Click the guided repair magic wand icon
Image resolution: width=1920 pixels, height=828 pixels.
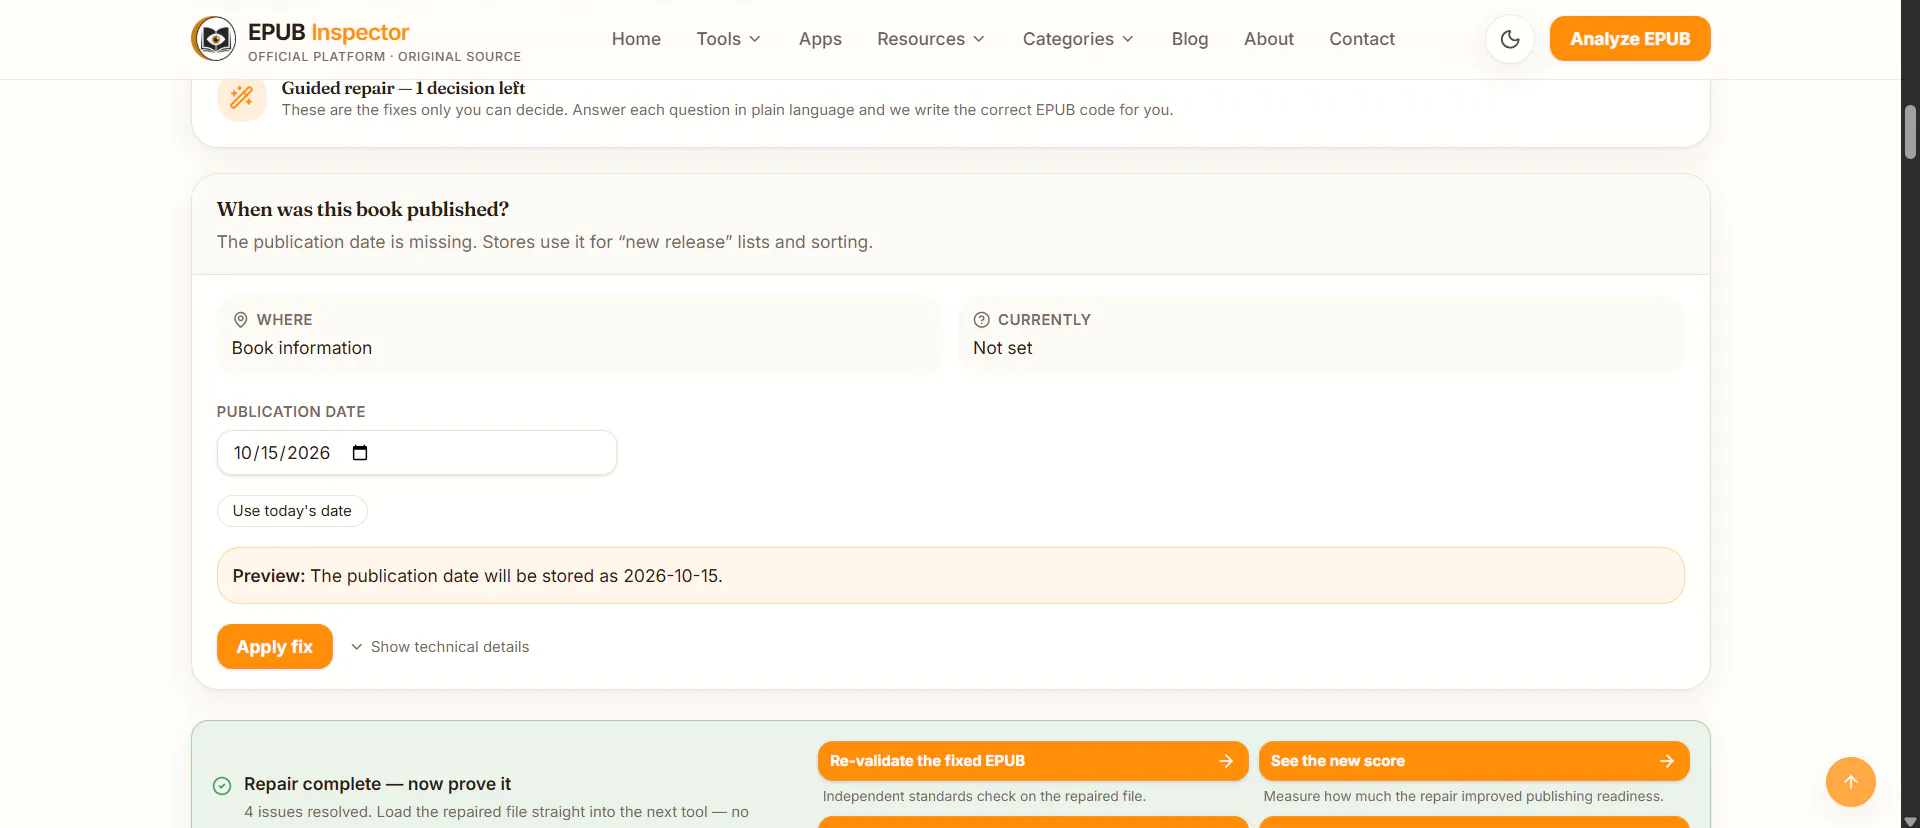point(242,97)
